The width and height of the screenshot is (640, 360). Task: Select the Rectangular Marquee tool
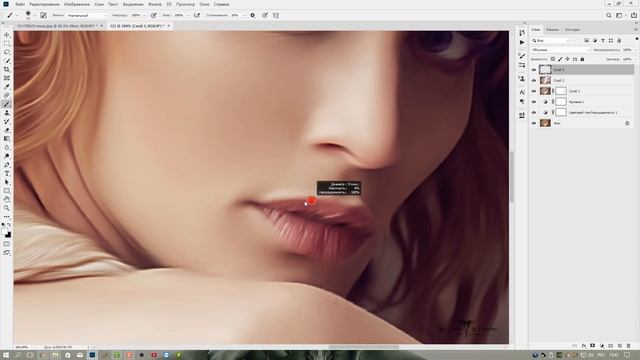[x=7, y=44]
